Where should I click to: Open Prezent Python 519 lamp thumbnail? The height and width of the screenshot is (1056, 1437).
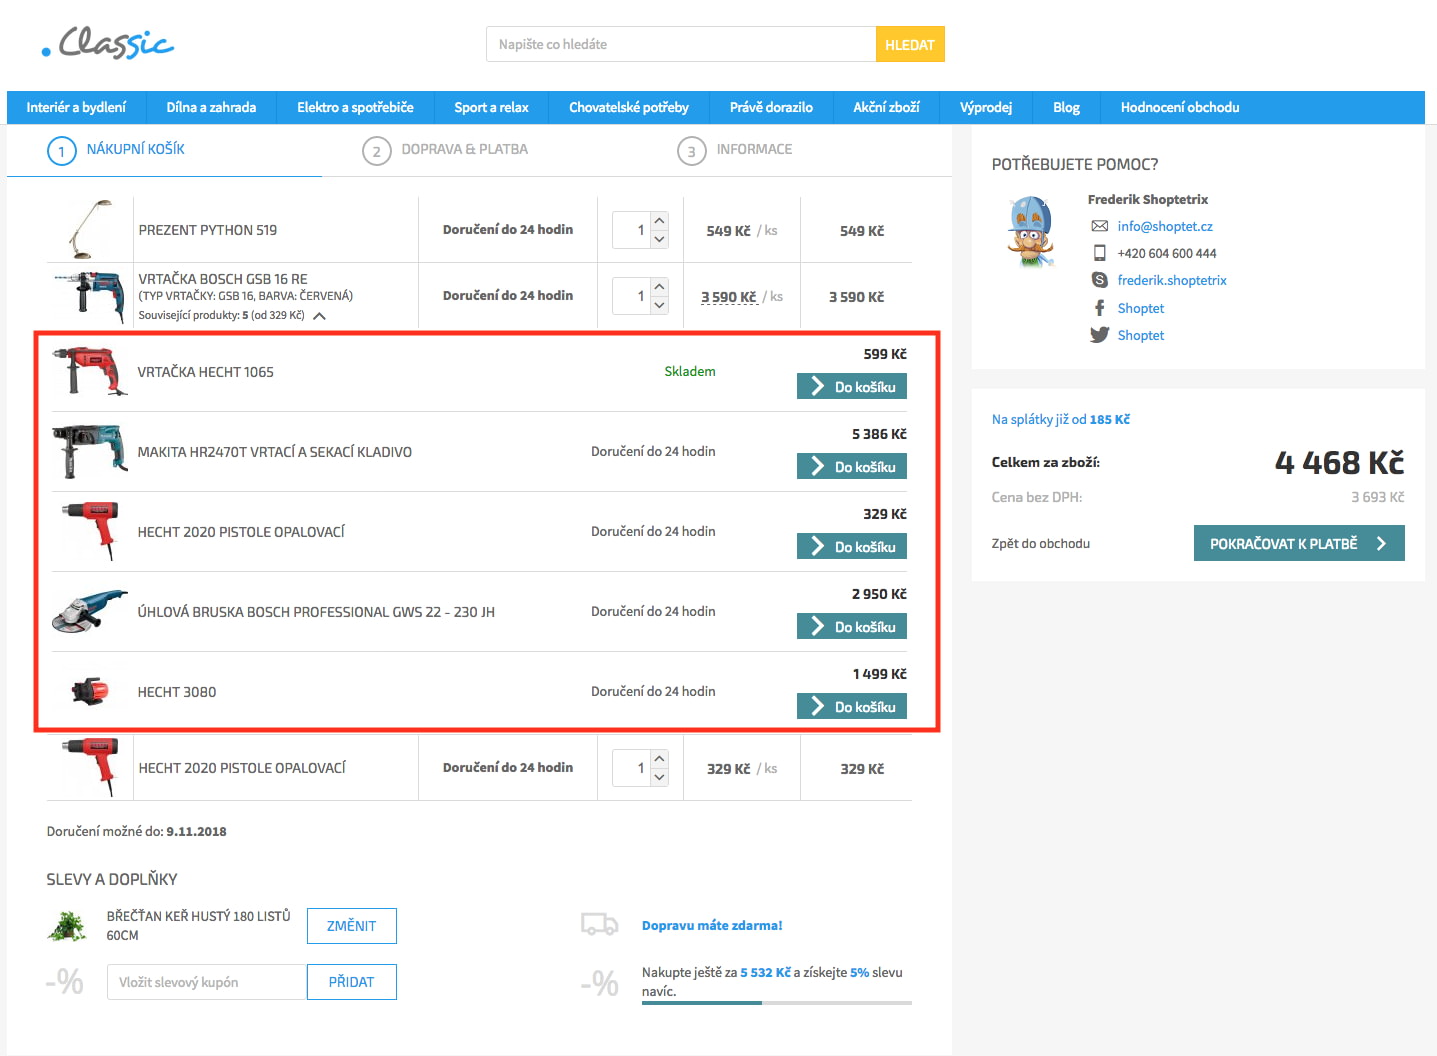pos(90,230)
